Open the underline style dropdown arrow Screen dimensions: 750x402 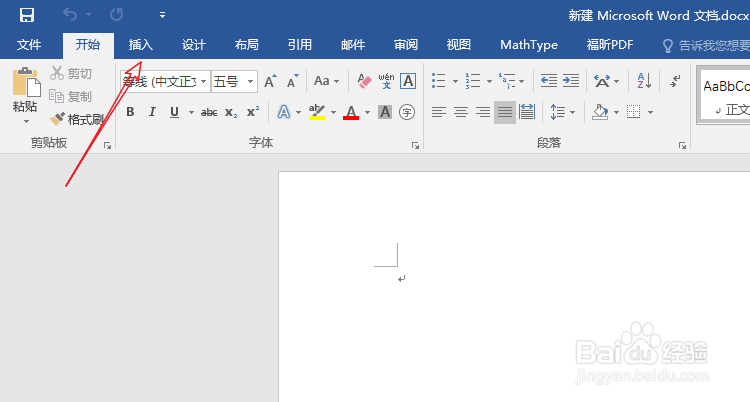191,112
